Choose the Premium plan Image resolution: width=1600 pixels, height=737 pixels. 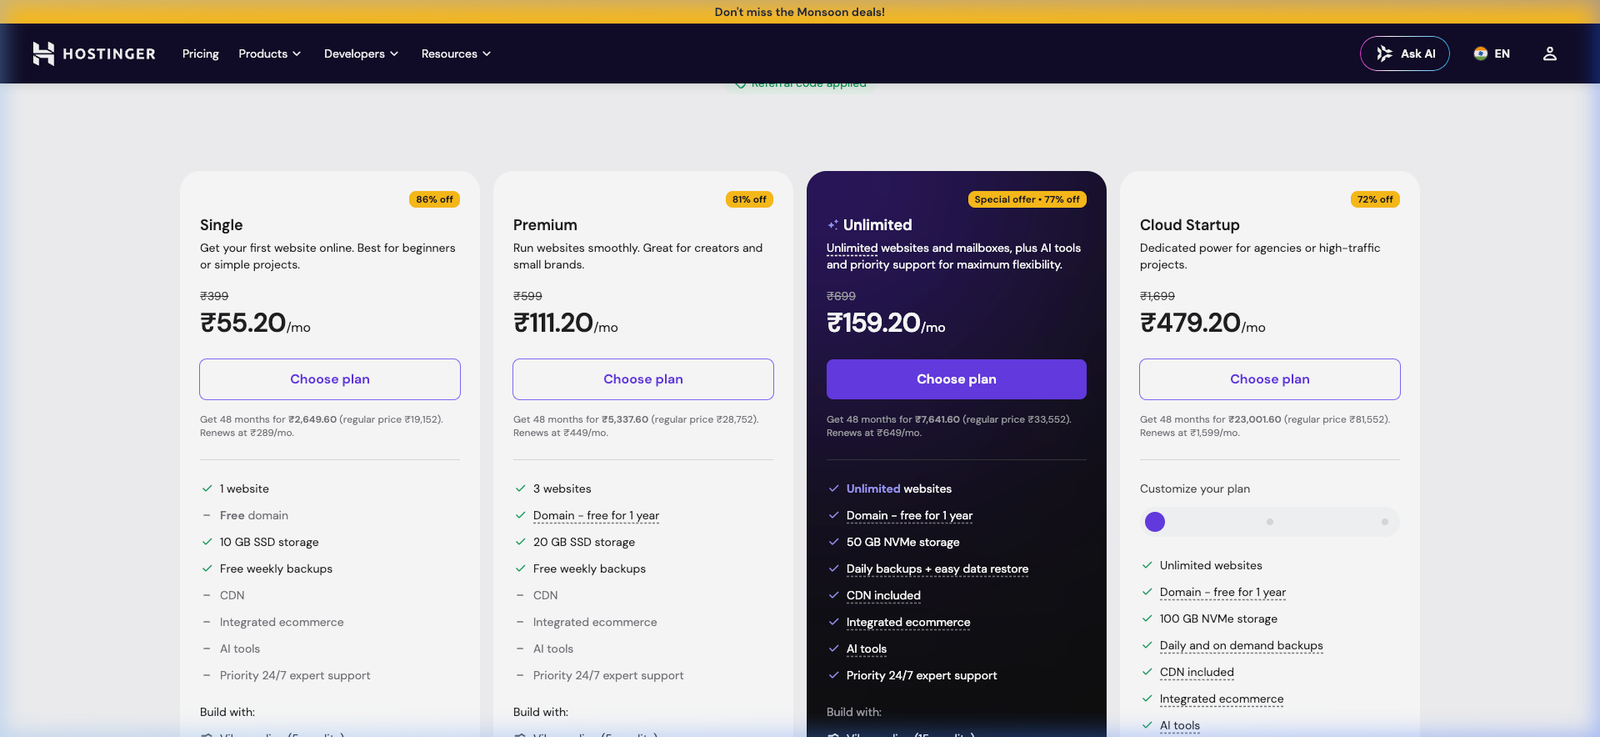[643, 379]
